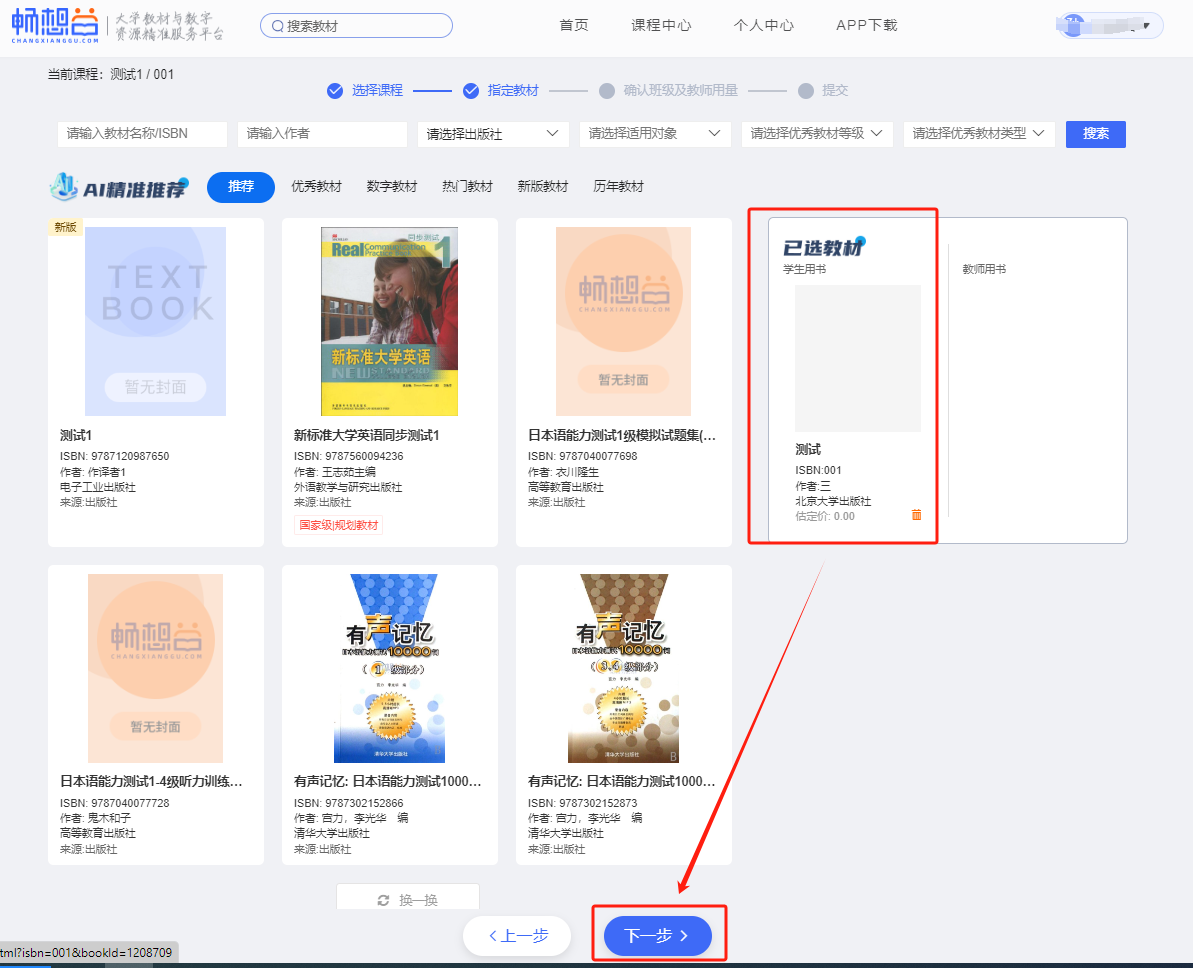Expand the 请选择适用对象 dropdown
This screenshot has height=968, width=1193.
point(654,134)
